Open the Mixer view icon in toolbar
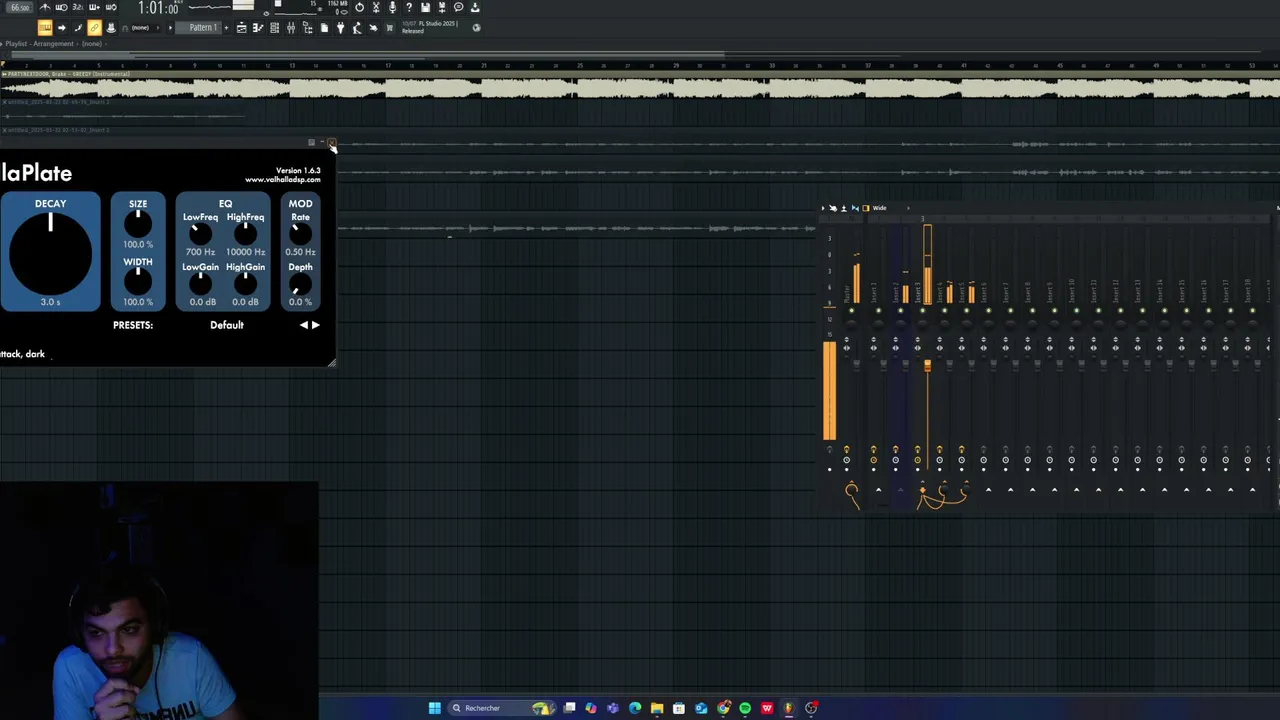This screenshot has width=1280, height=720. 291,28
